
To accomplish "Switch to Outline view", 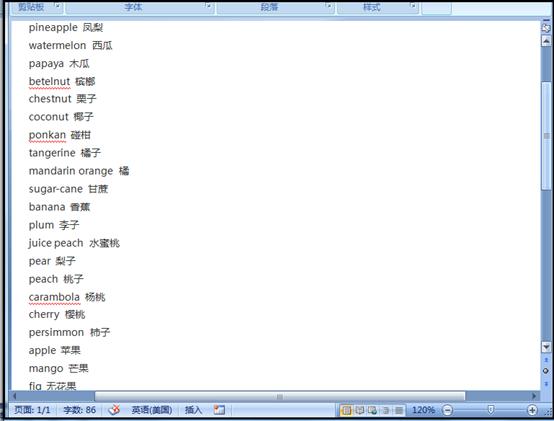I will pyautogui.click(x=386, y=410).
